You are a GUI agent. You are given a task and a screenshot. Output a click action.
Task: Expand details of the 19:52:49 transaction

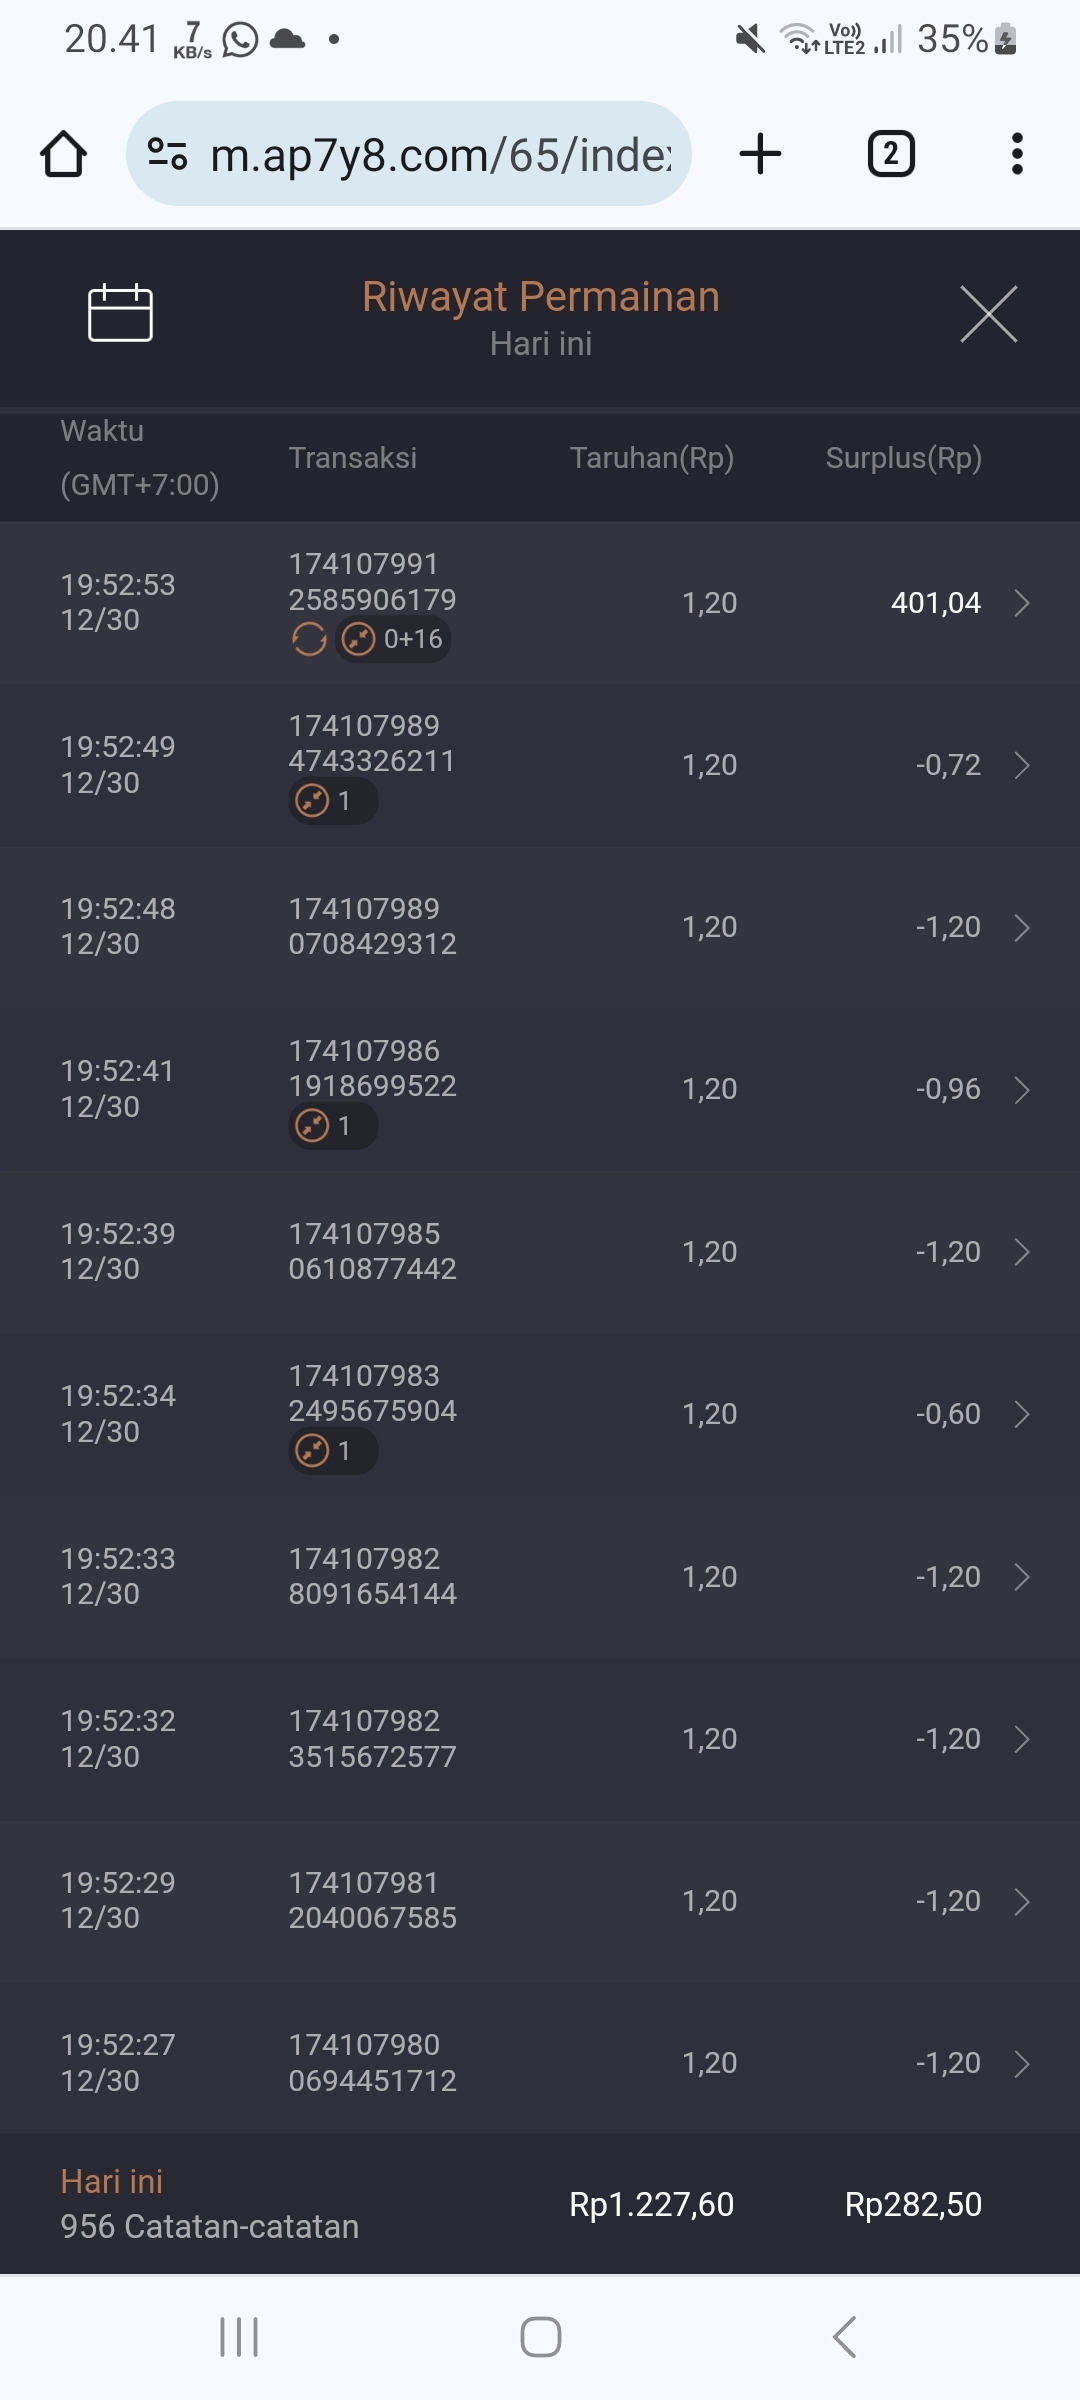point(1021,765)
